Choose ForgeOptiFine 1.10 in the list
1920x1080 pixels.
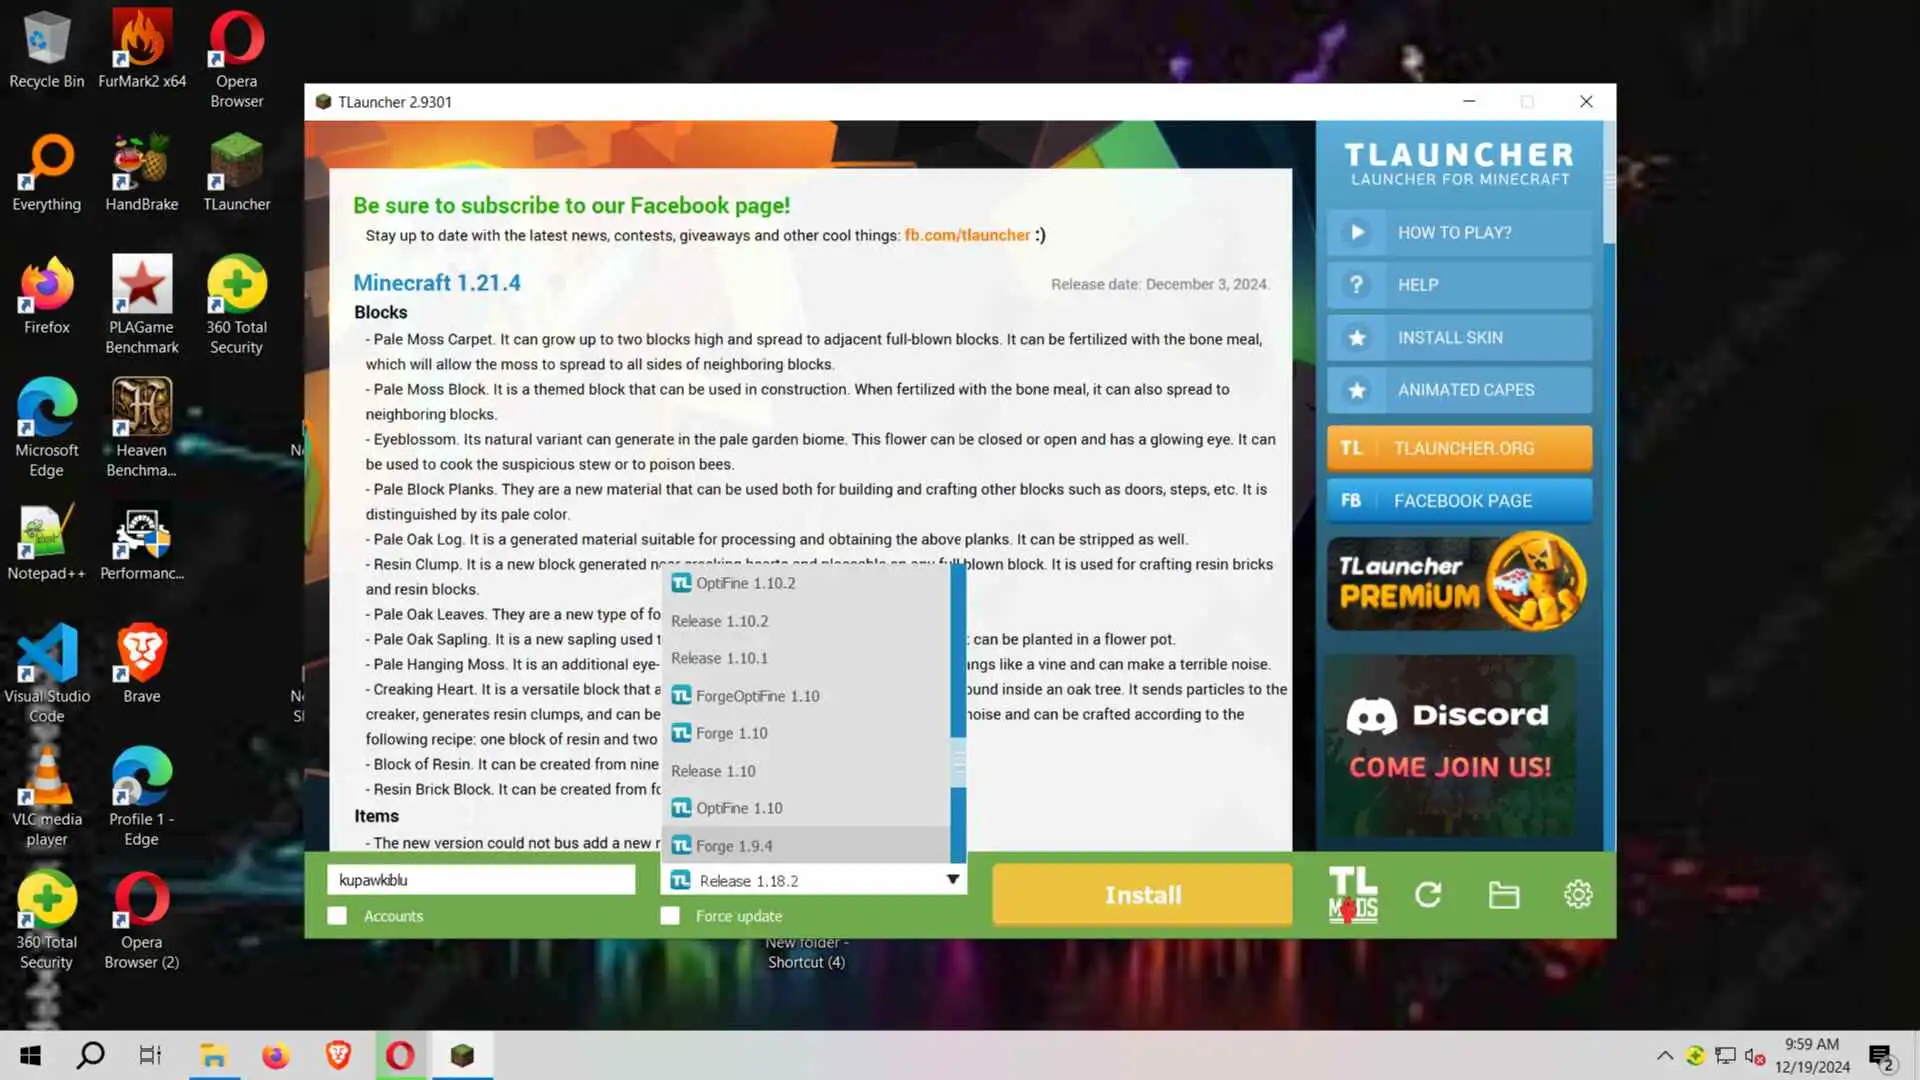[757, 696]
